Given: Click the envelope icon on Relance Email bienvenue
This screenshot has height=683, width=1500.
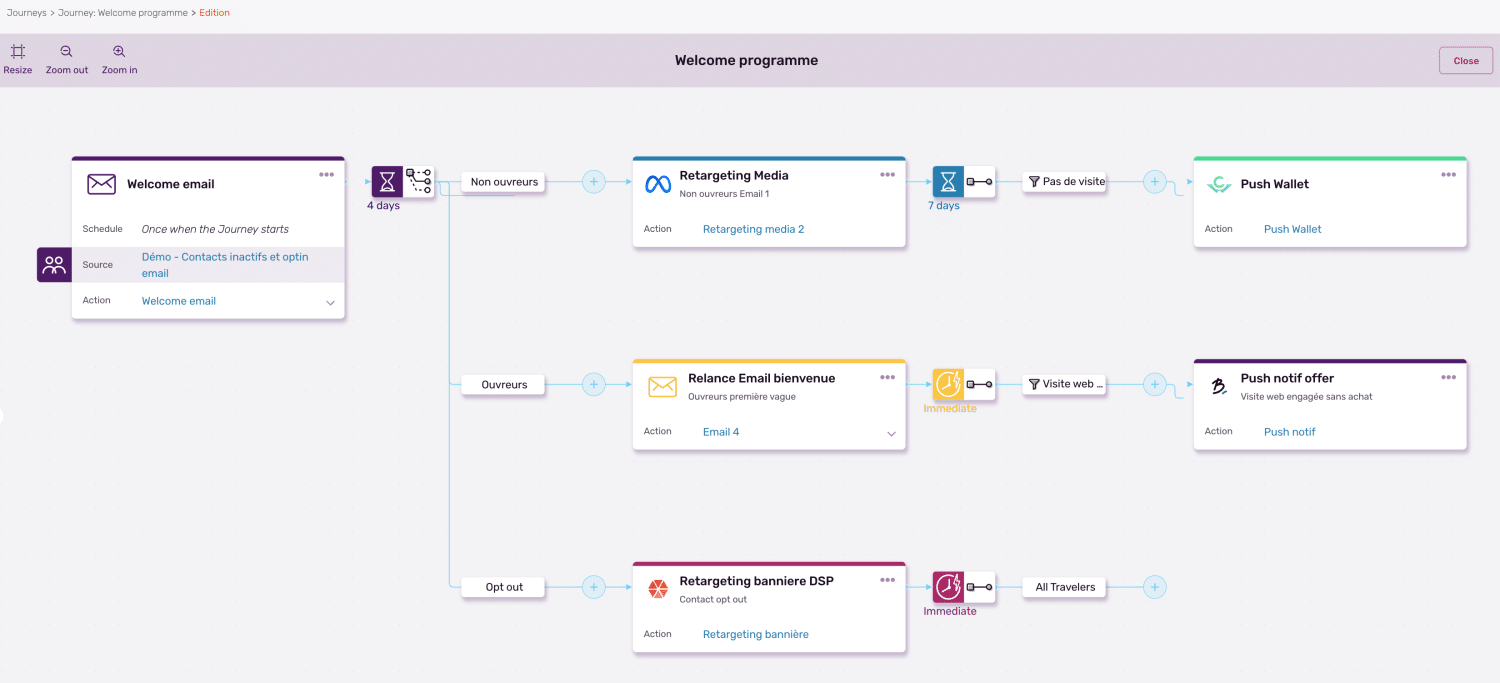Looking at the screenshot, I should pyautogui.click(x=661, y=385).
